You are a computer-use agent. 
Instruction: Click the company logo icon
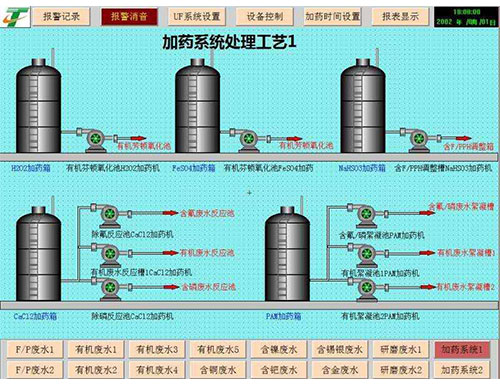click(15, 17)
